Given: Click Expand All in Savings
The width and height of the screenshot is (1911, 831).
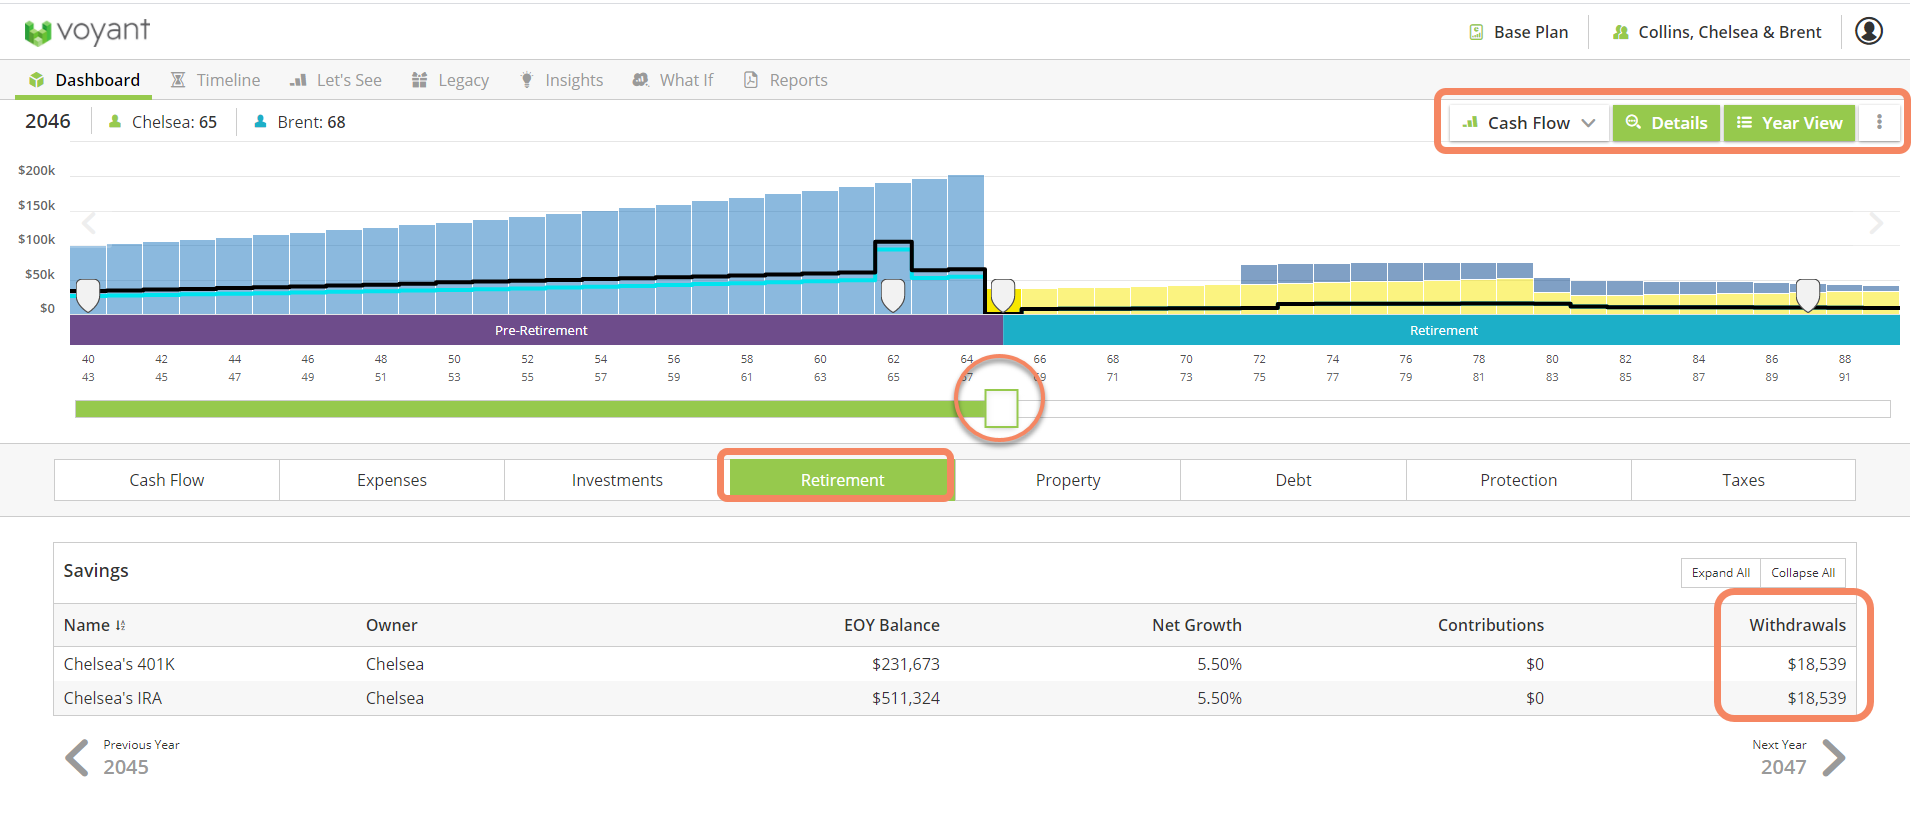Looking at the screenshot, I should (x=1721, y=573).
